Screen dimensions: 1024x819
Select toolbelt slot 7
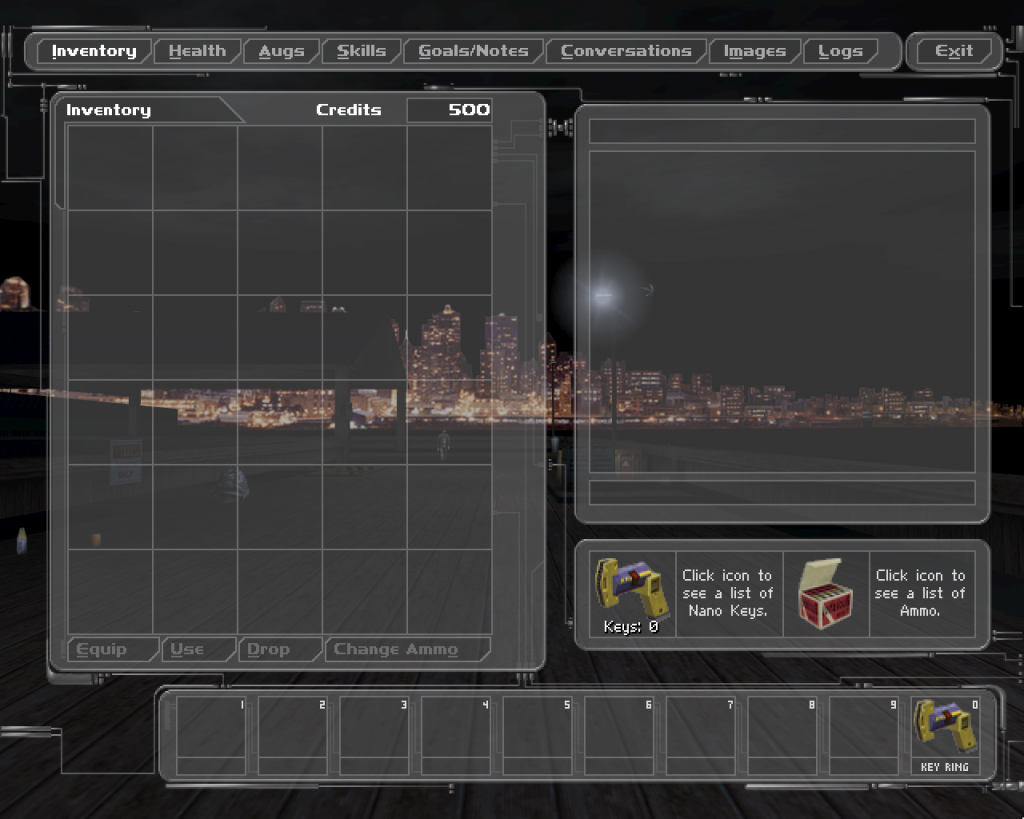701,735
